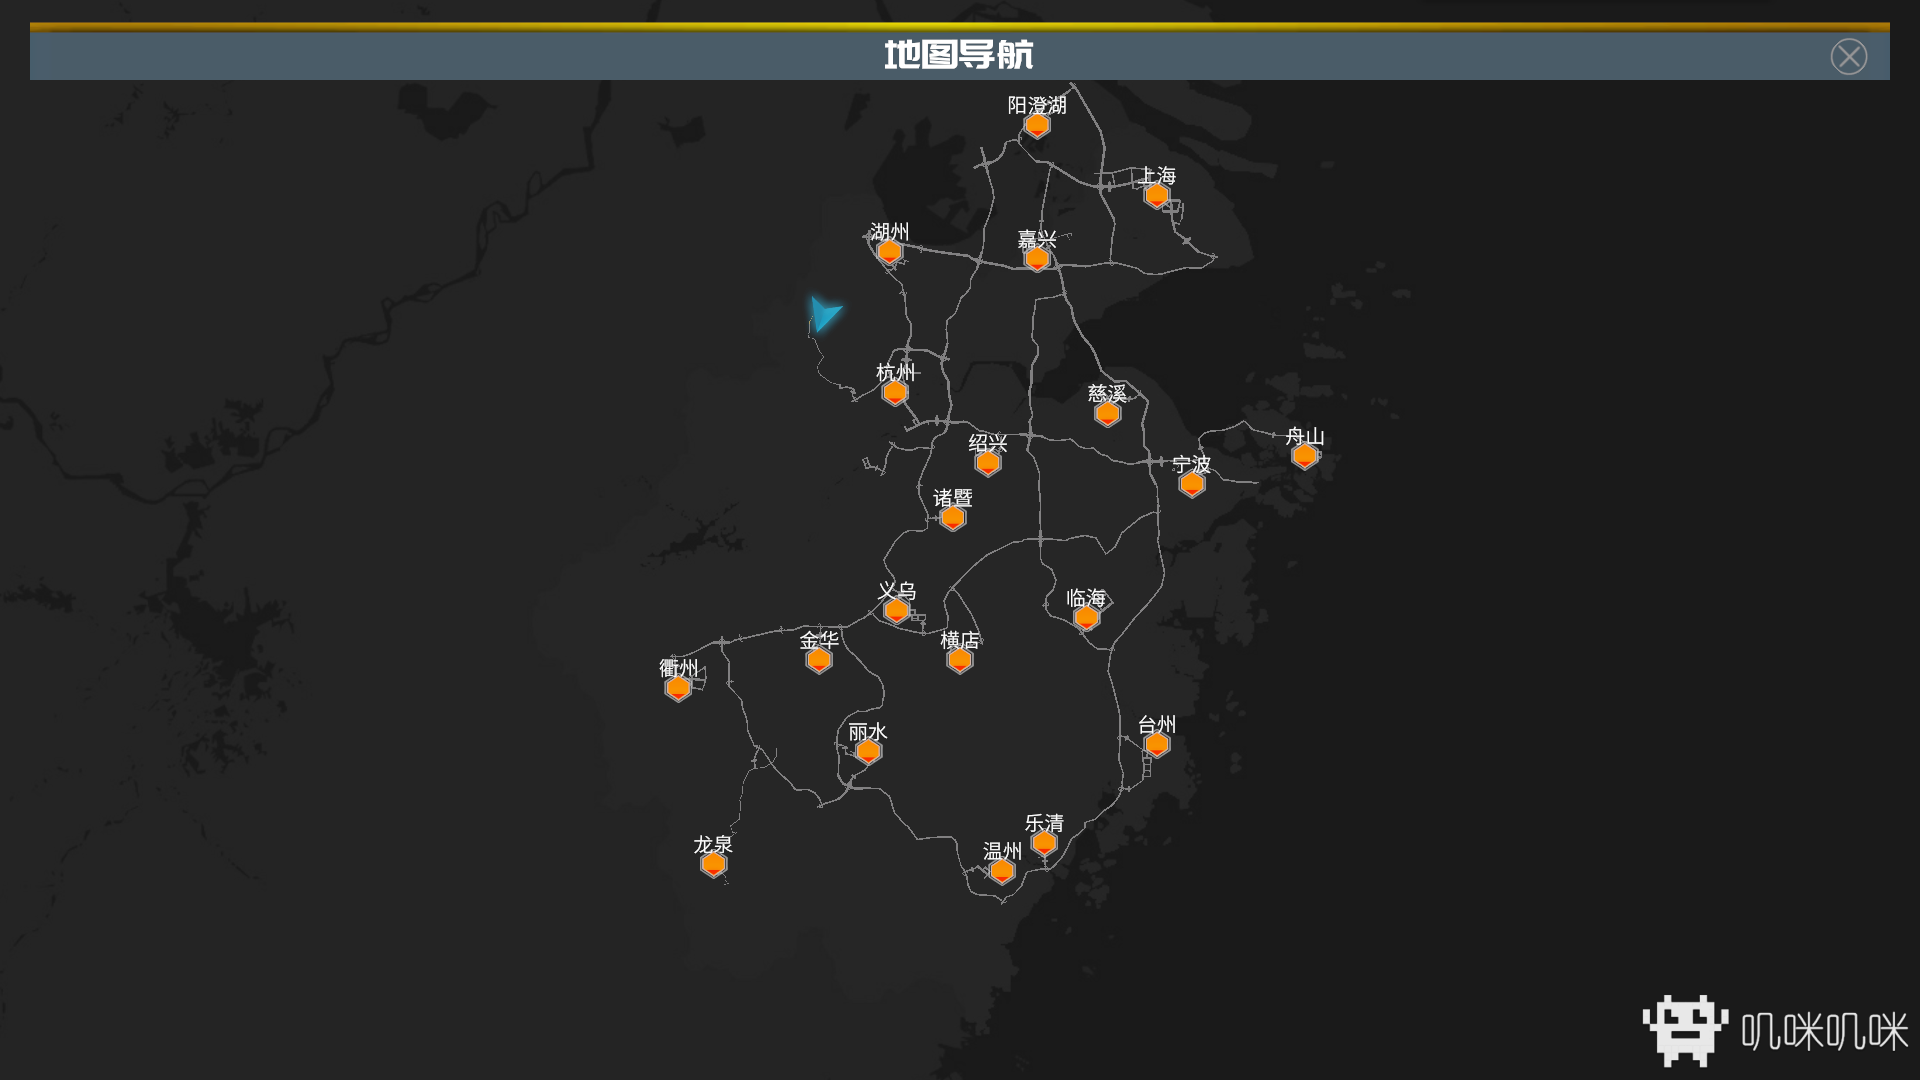Click the 阳澄湖 location marker

pos(1037,125)
